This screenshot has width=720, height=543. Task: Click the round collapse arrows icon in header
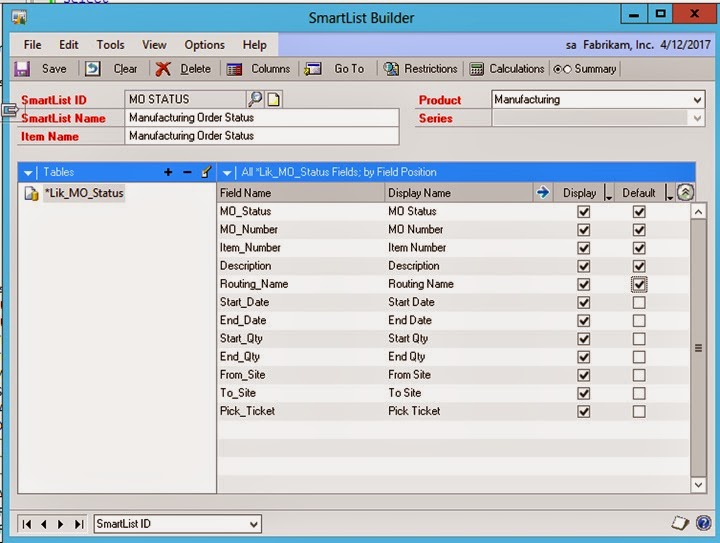(x=685, y=192)
